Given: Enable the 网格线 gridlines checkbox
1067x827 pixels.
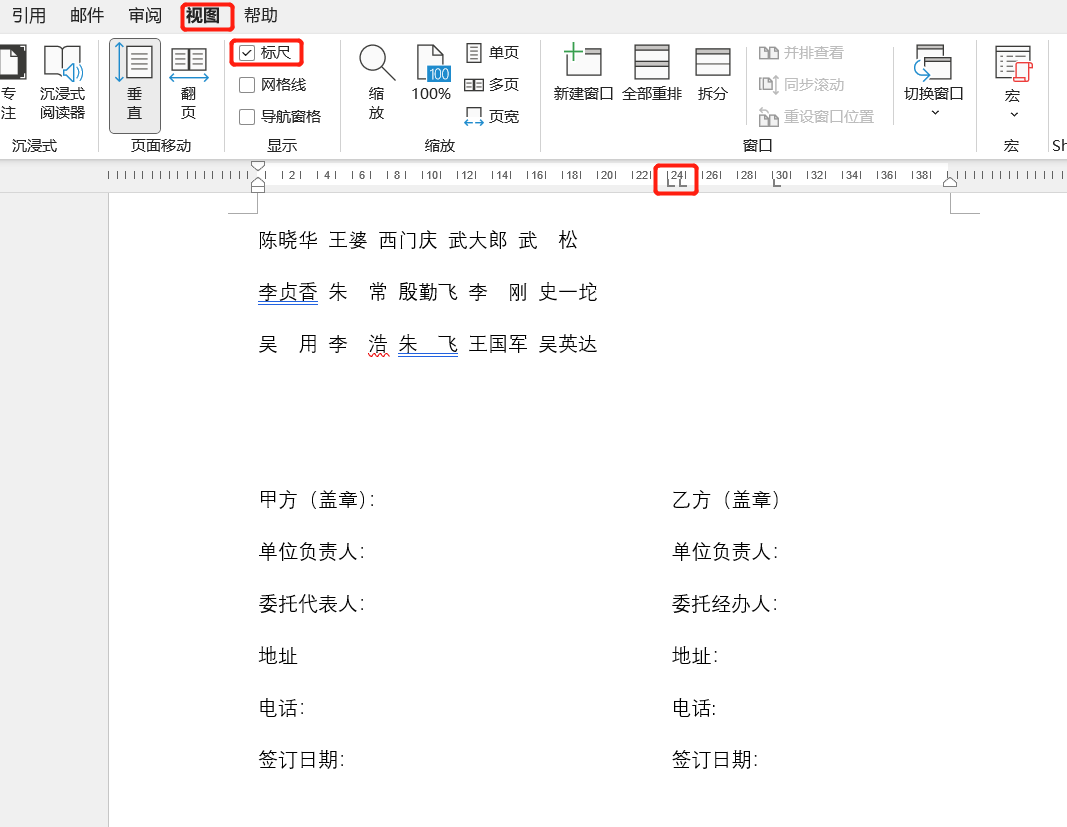Looking at the screenshot, I should (247, 84).
